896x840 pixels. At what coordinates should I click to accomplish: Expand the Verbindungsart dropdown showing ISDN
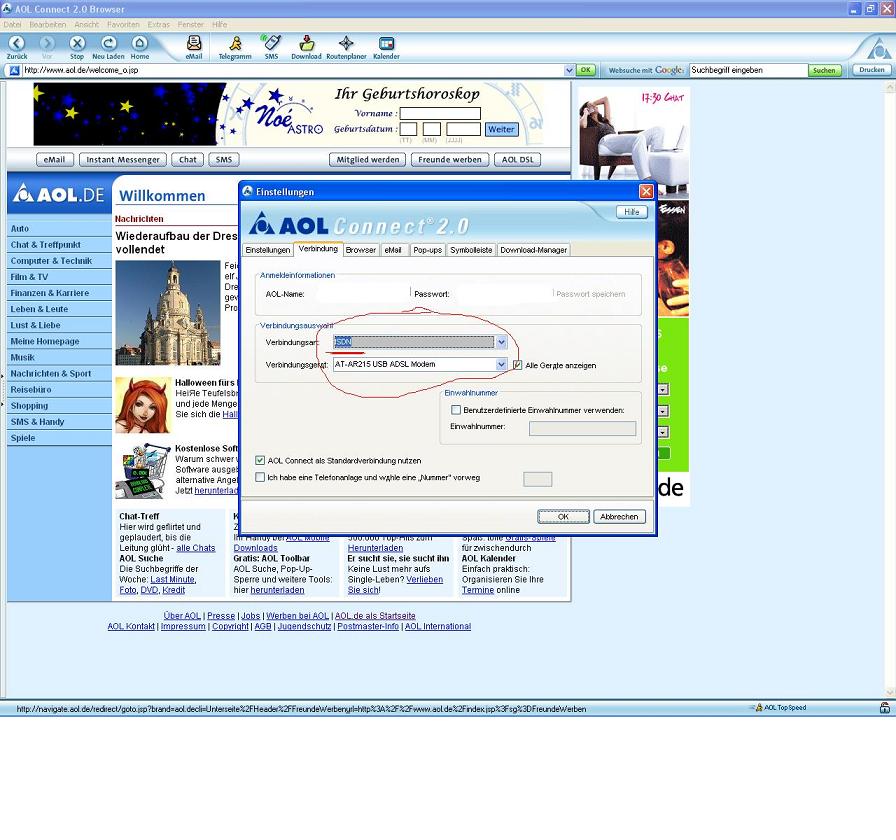pyautogui.click(x=501, y=342)
